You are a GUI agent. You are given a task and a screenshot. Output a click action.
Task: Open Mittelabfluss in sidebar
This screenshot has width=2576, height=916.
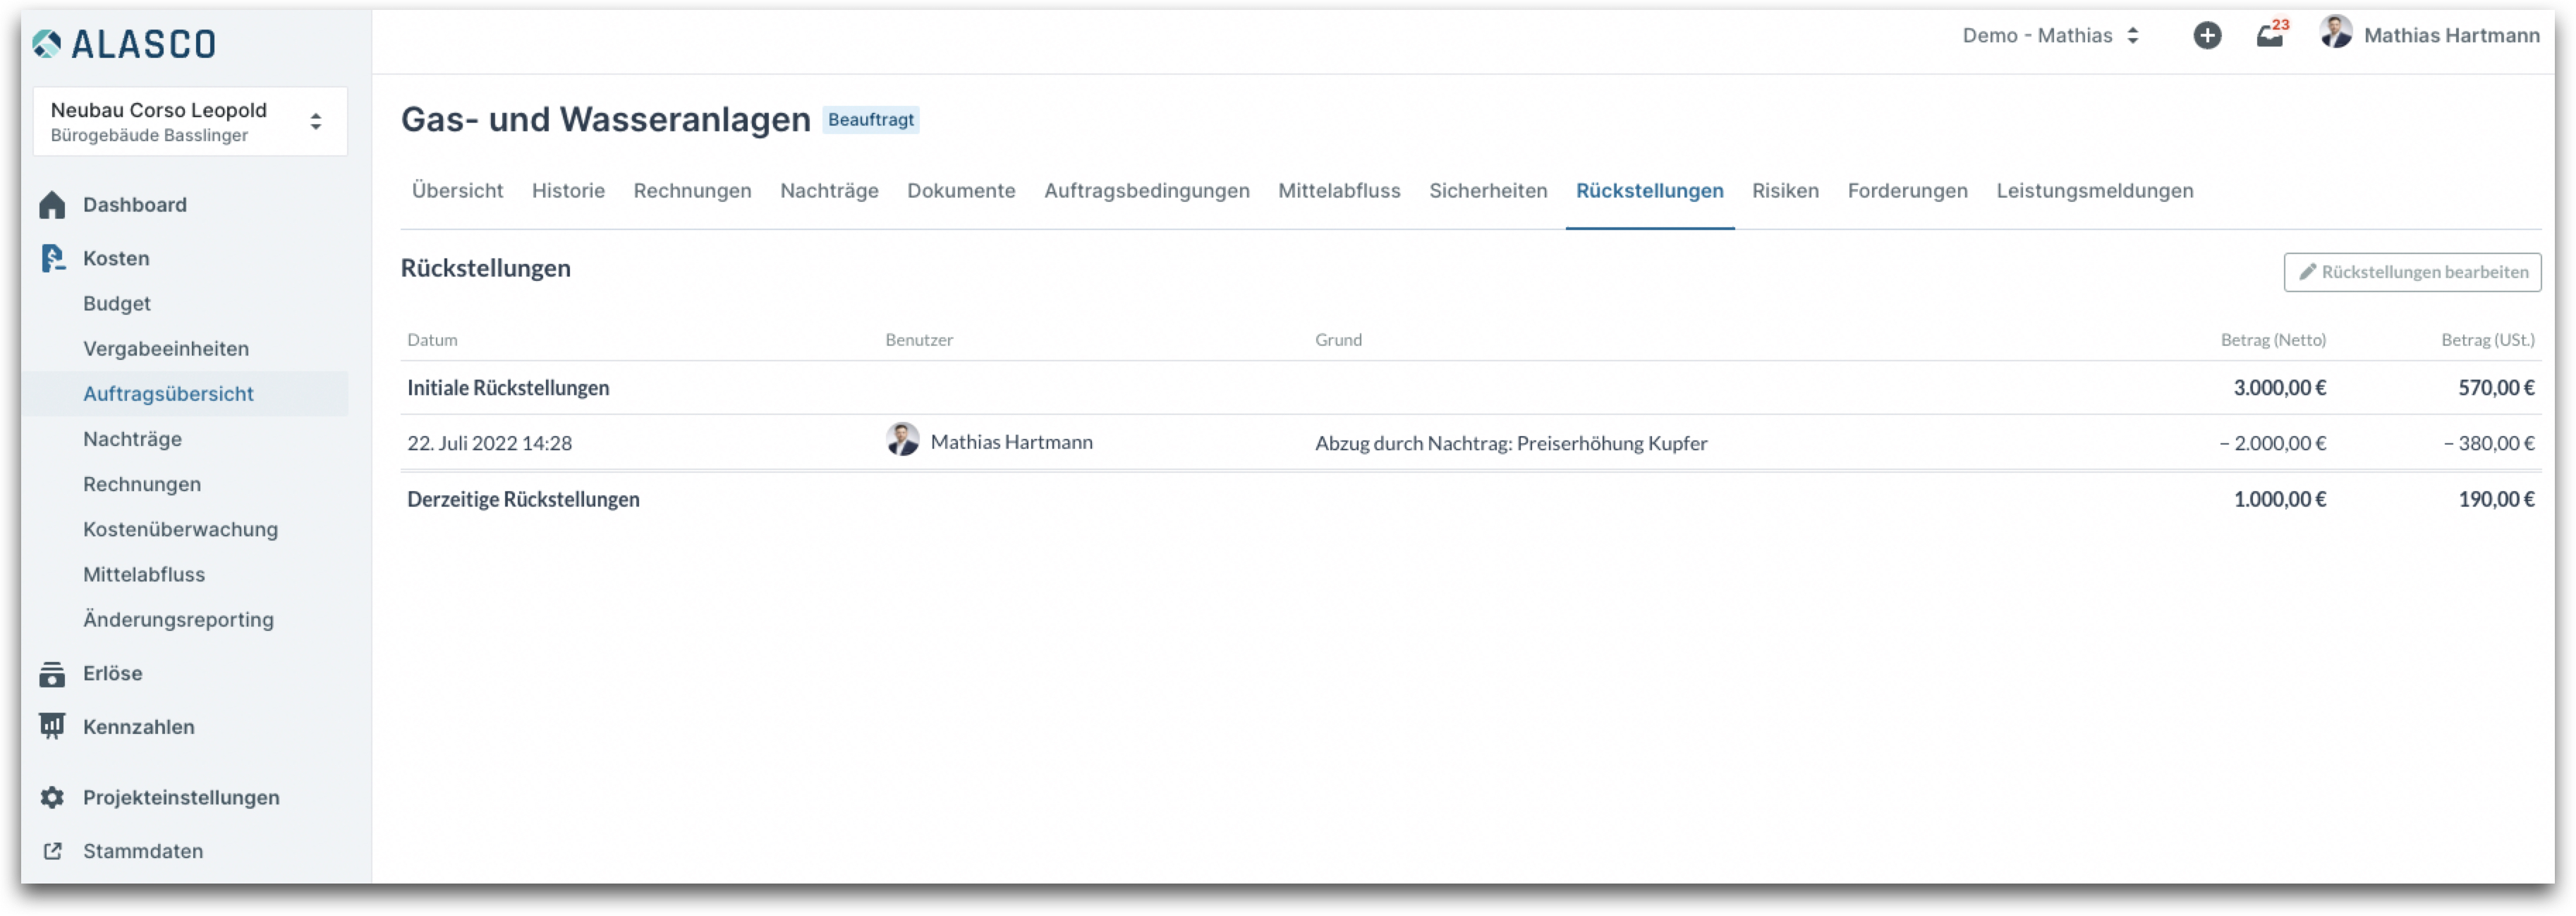click(144, 574)
